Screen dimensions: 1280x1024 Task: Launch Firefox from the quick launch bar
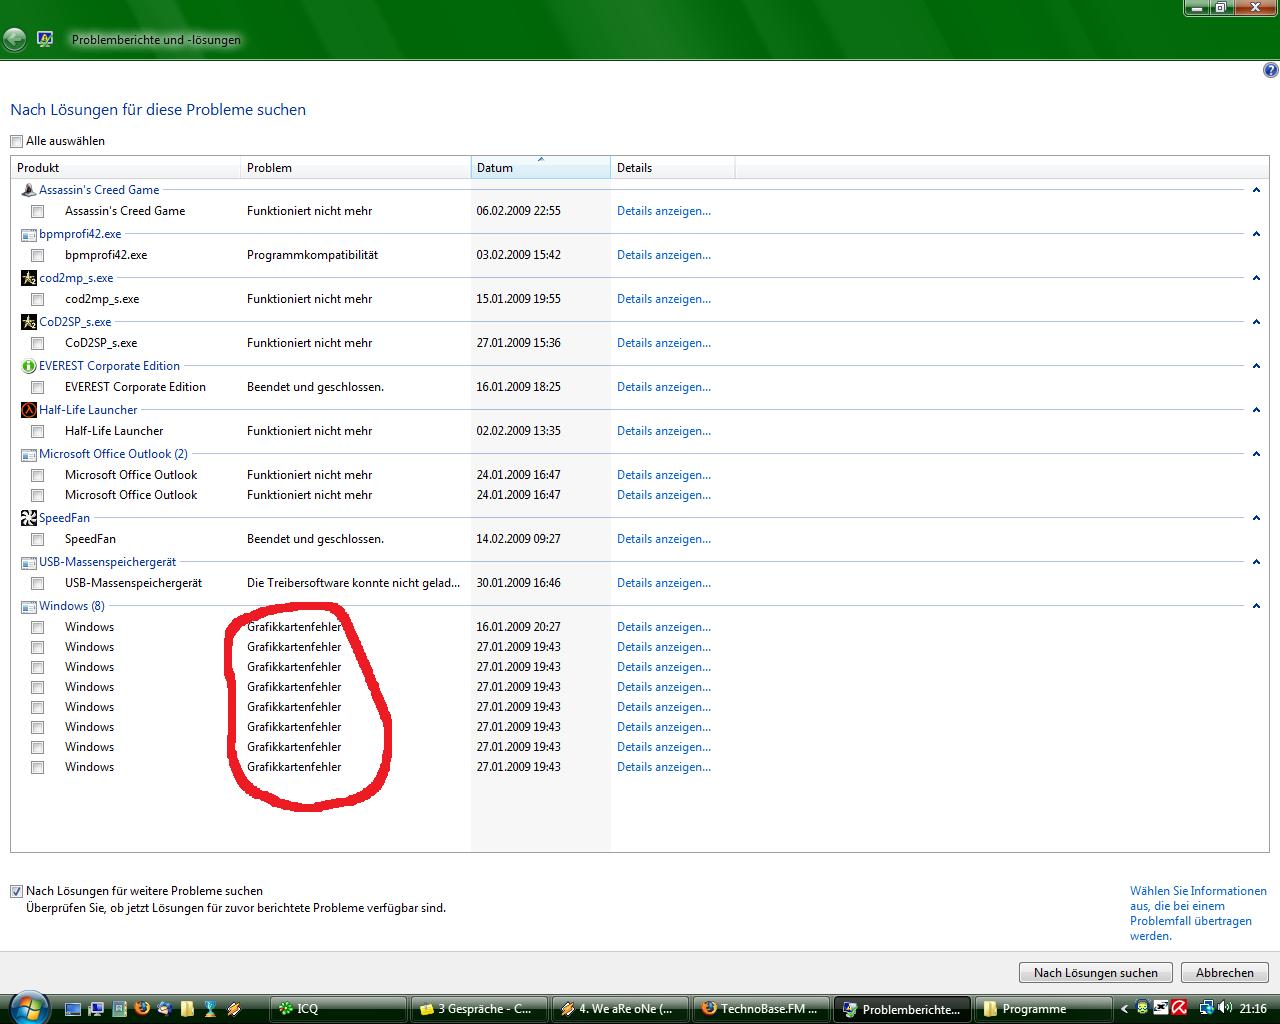[x=142, y=1009]
